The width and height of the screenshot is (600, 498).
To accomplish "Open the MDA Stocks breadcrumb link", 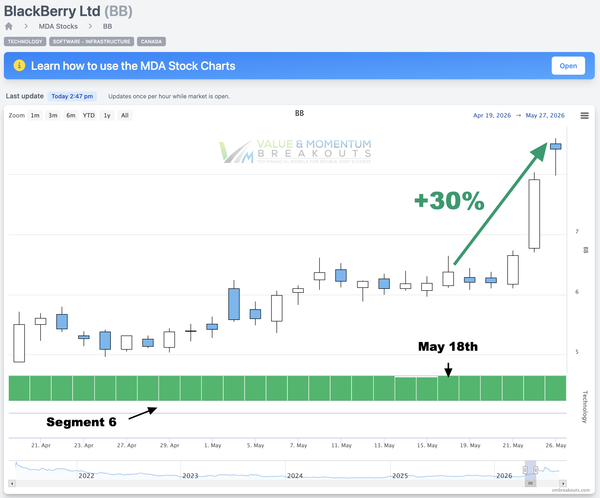I will (58, 26).
